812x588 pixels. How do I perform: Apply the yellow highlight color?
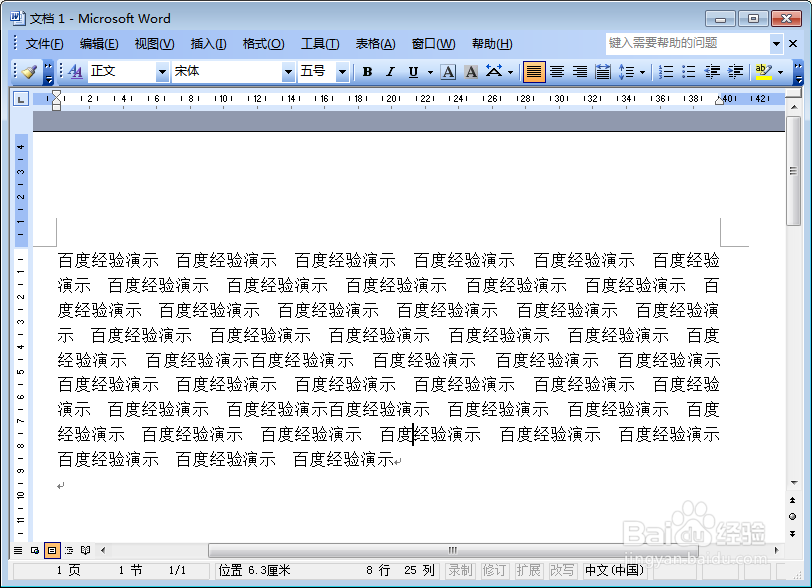click(763, 71)
